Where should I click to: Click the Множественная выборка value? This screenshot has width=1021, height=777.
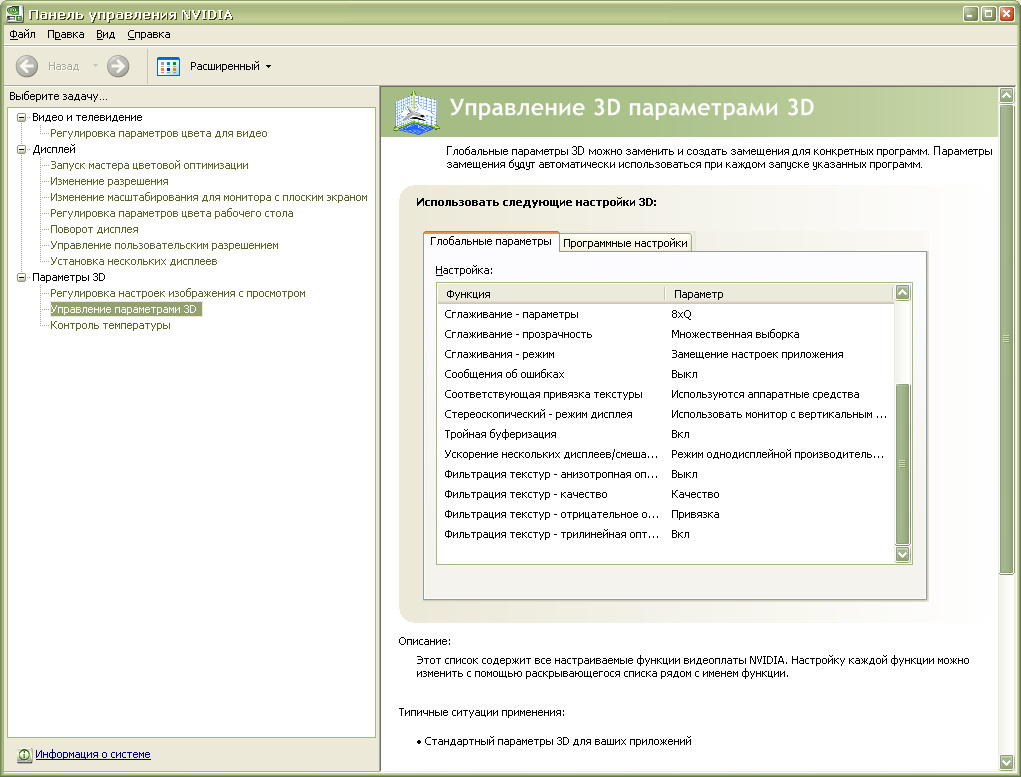tap(735, 334)
